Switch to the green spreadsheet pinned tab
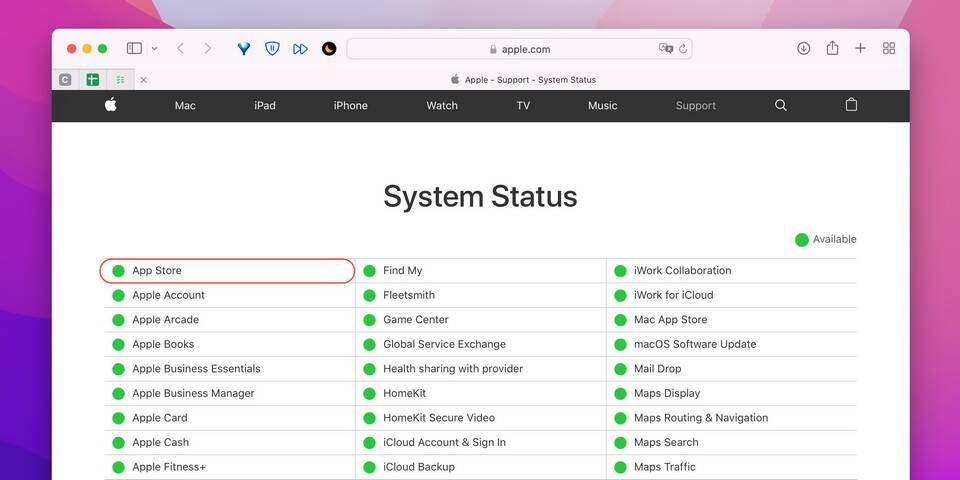Viewport: 960px width, 480px height. pyautogui.click(x=93, y=80)
